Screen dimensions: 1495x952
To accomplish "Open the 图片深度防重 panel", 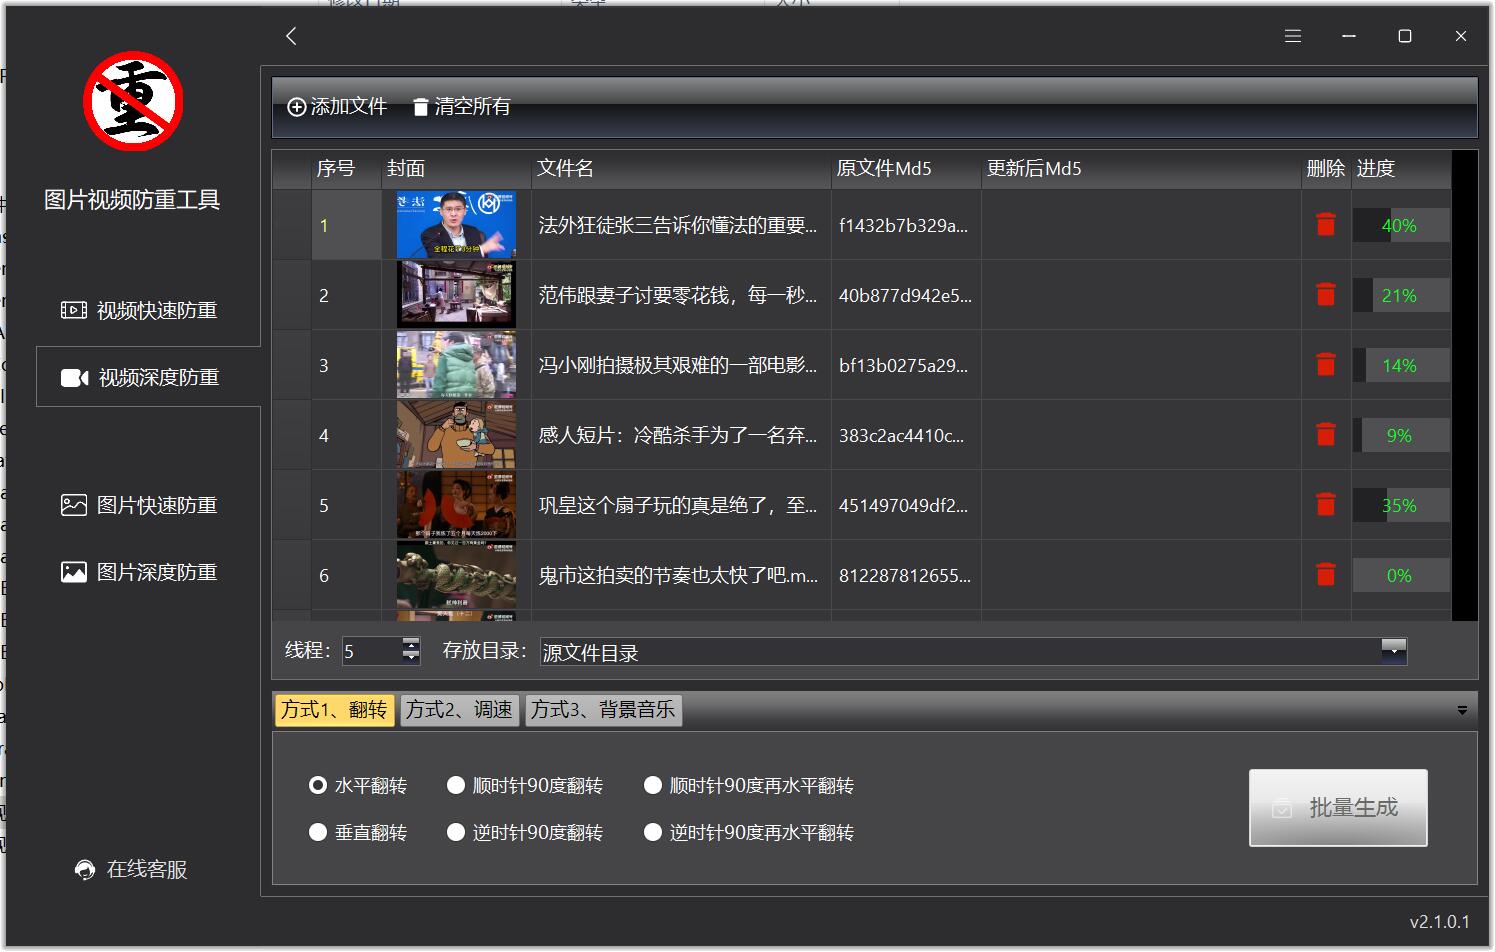I will tap(148, 571).
